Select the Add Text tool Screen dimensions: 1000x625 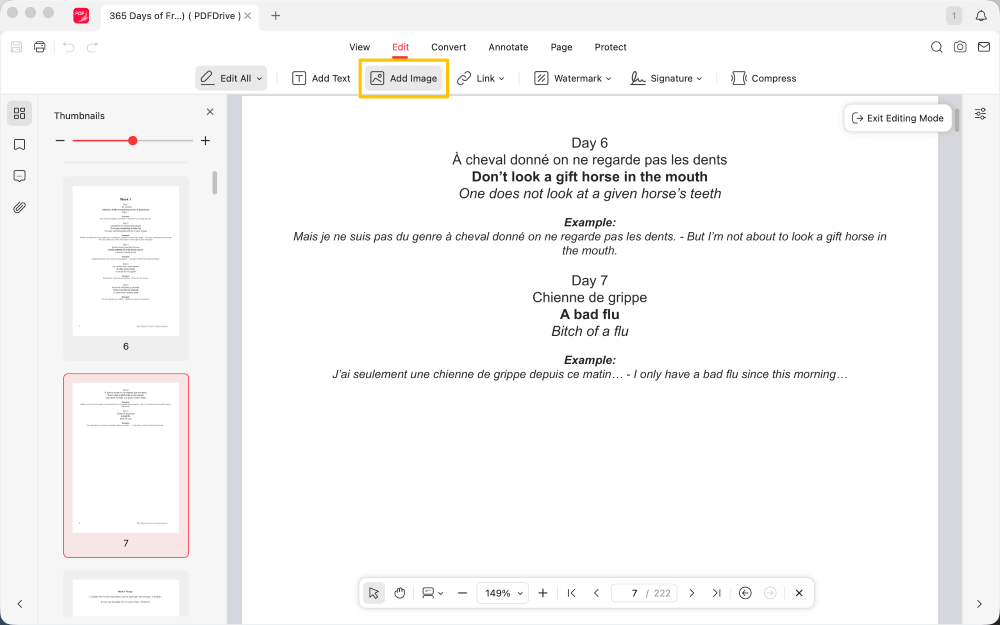pyautogui.click(x=321, y=78)
